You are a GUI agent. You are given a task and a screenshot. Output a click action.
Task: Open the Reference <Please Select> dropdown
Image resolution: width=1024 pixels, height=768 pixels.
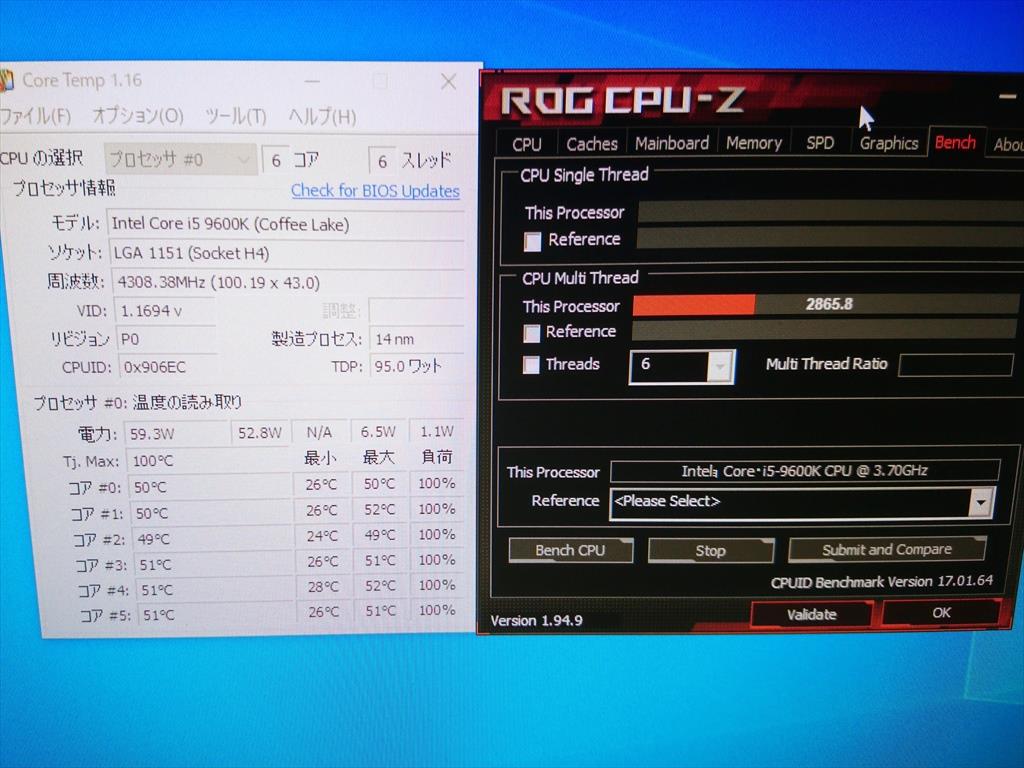801,502
